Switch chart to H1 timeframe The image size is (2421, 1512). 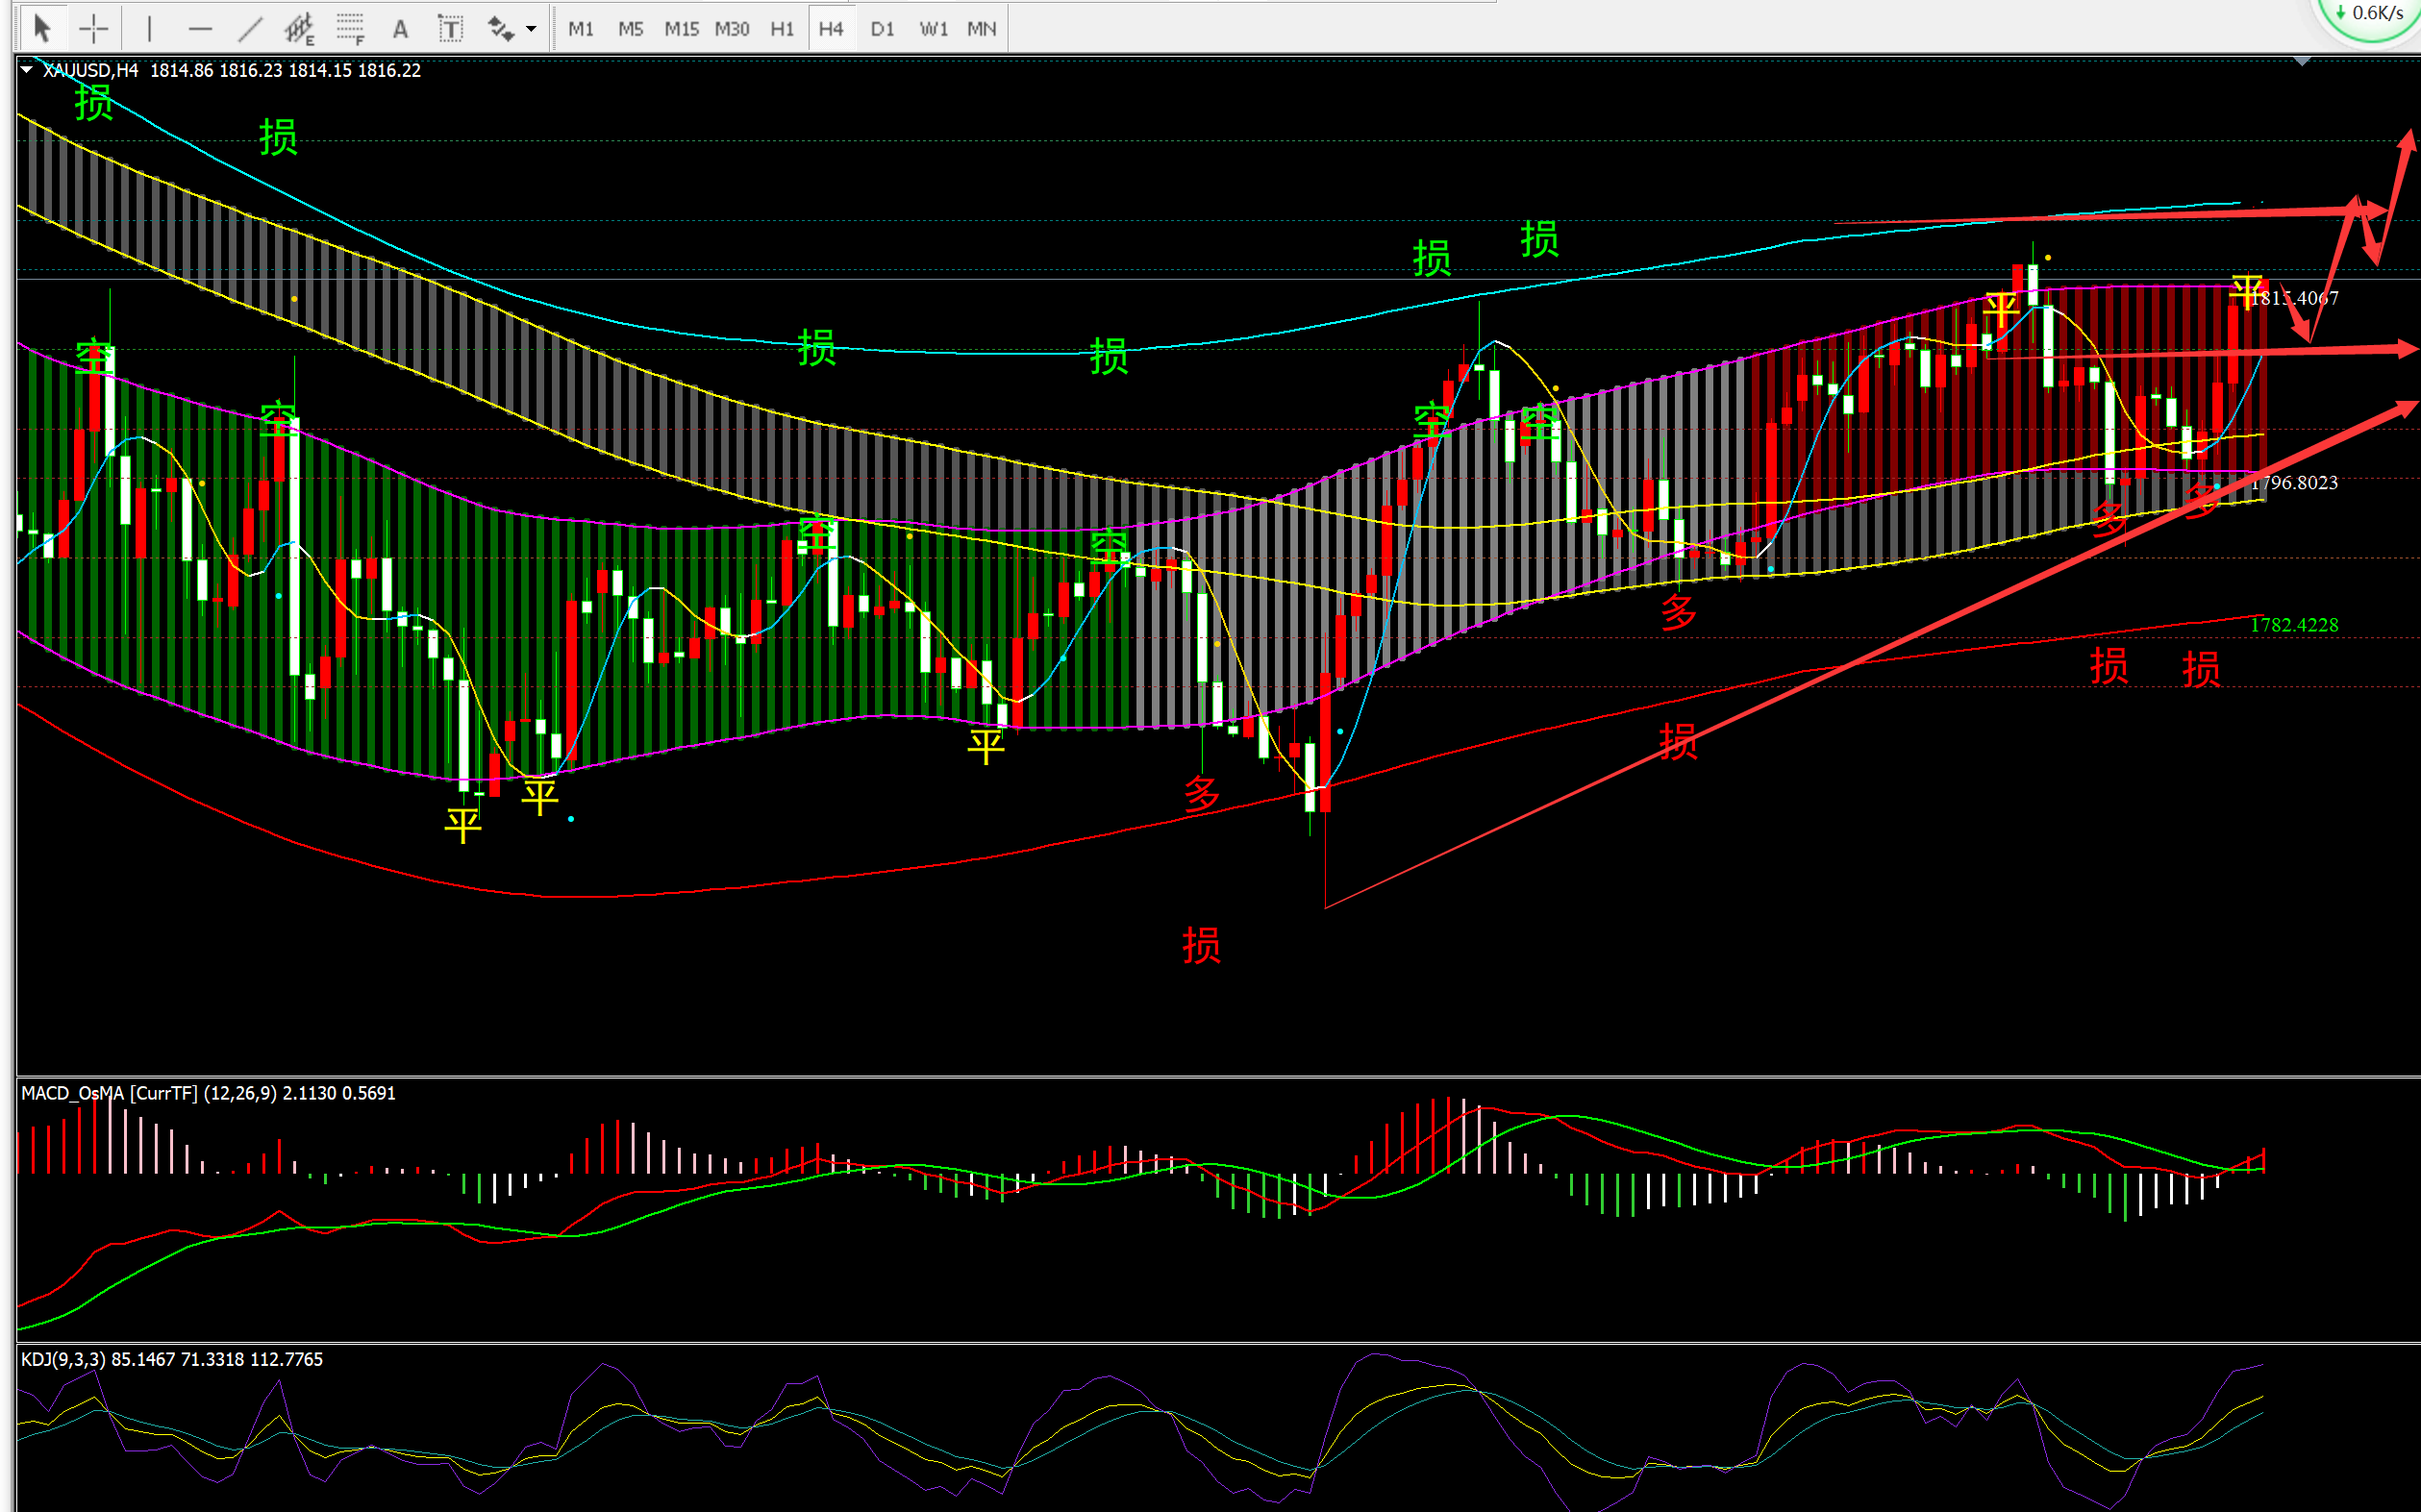[x=782, y=29]
